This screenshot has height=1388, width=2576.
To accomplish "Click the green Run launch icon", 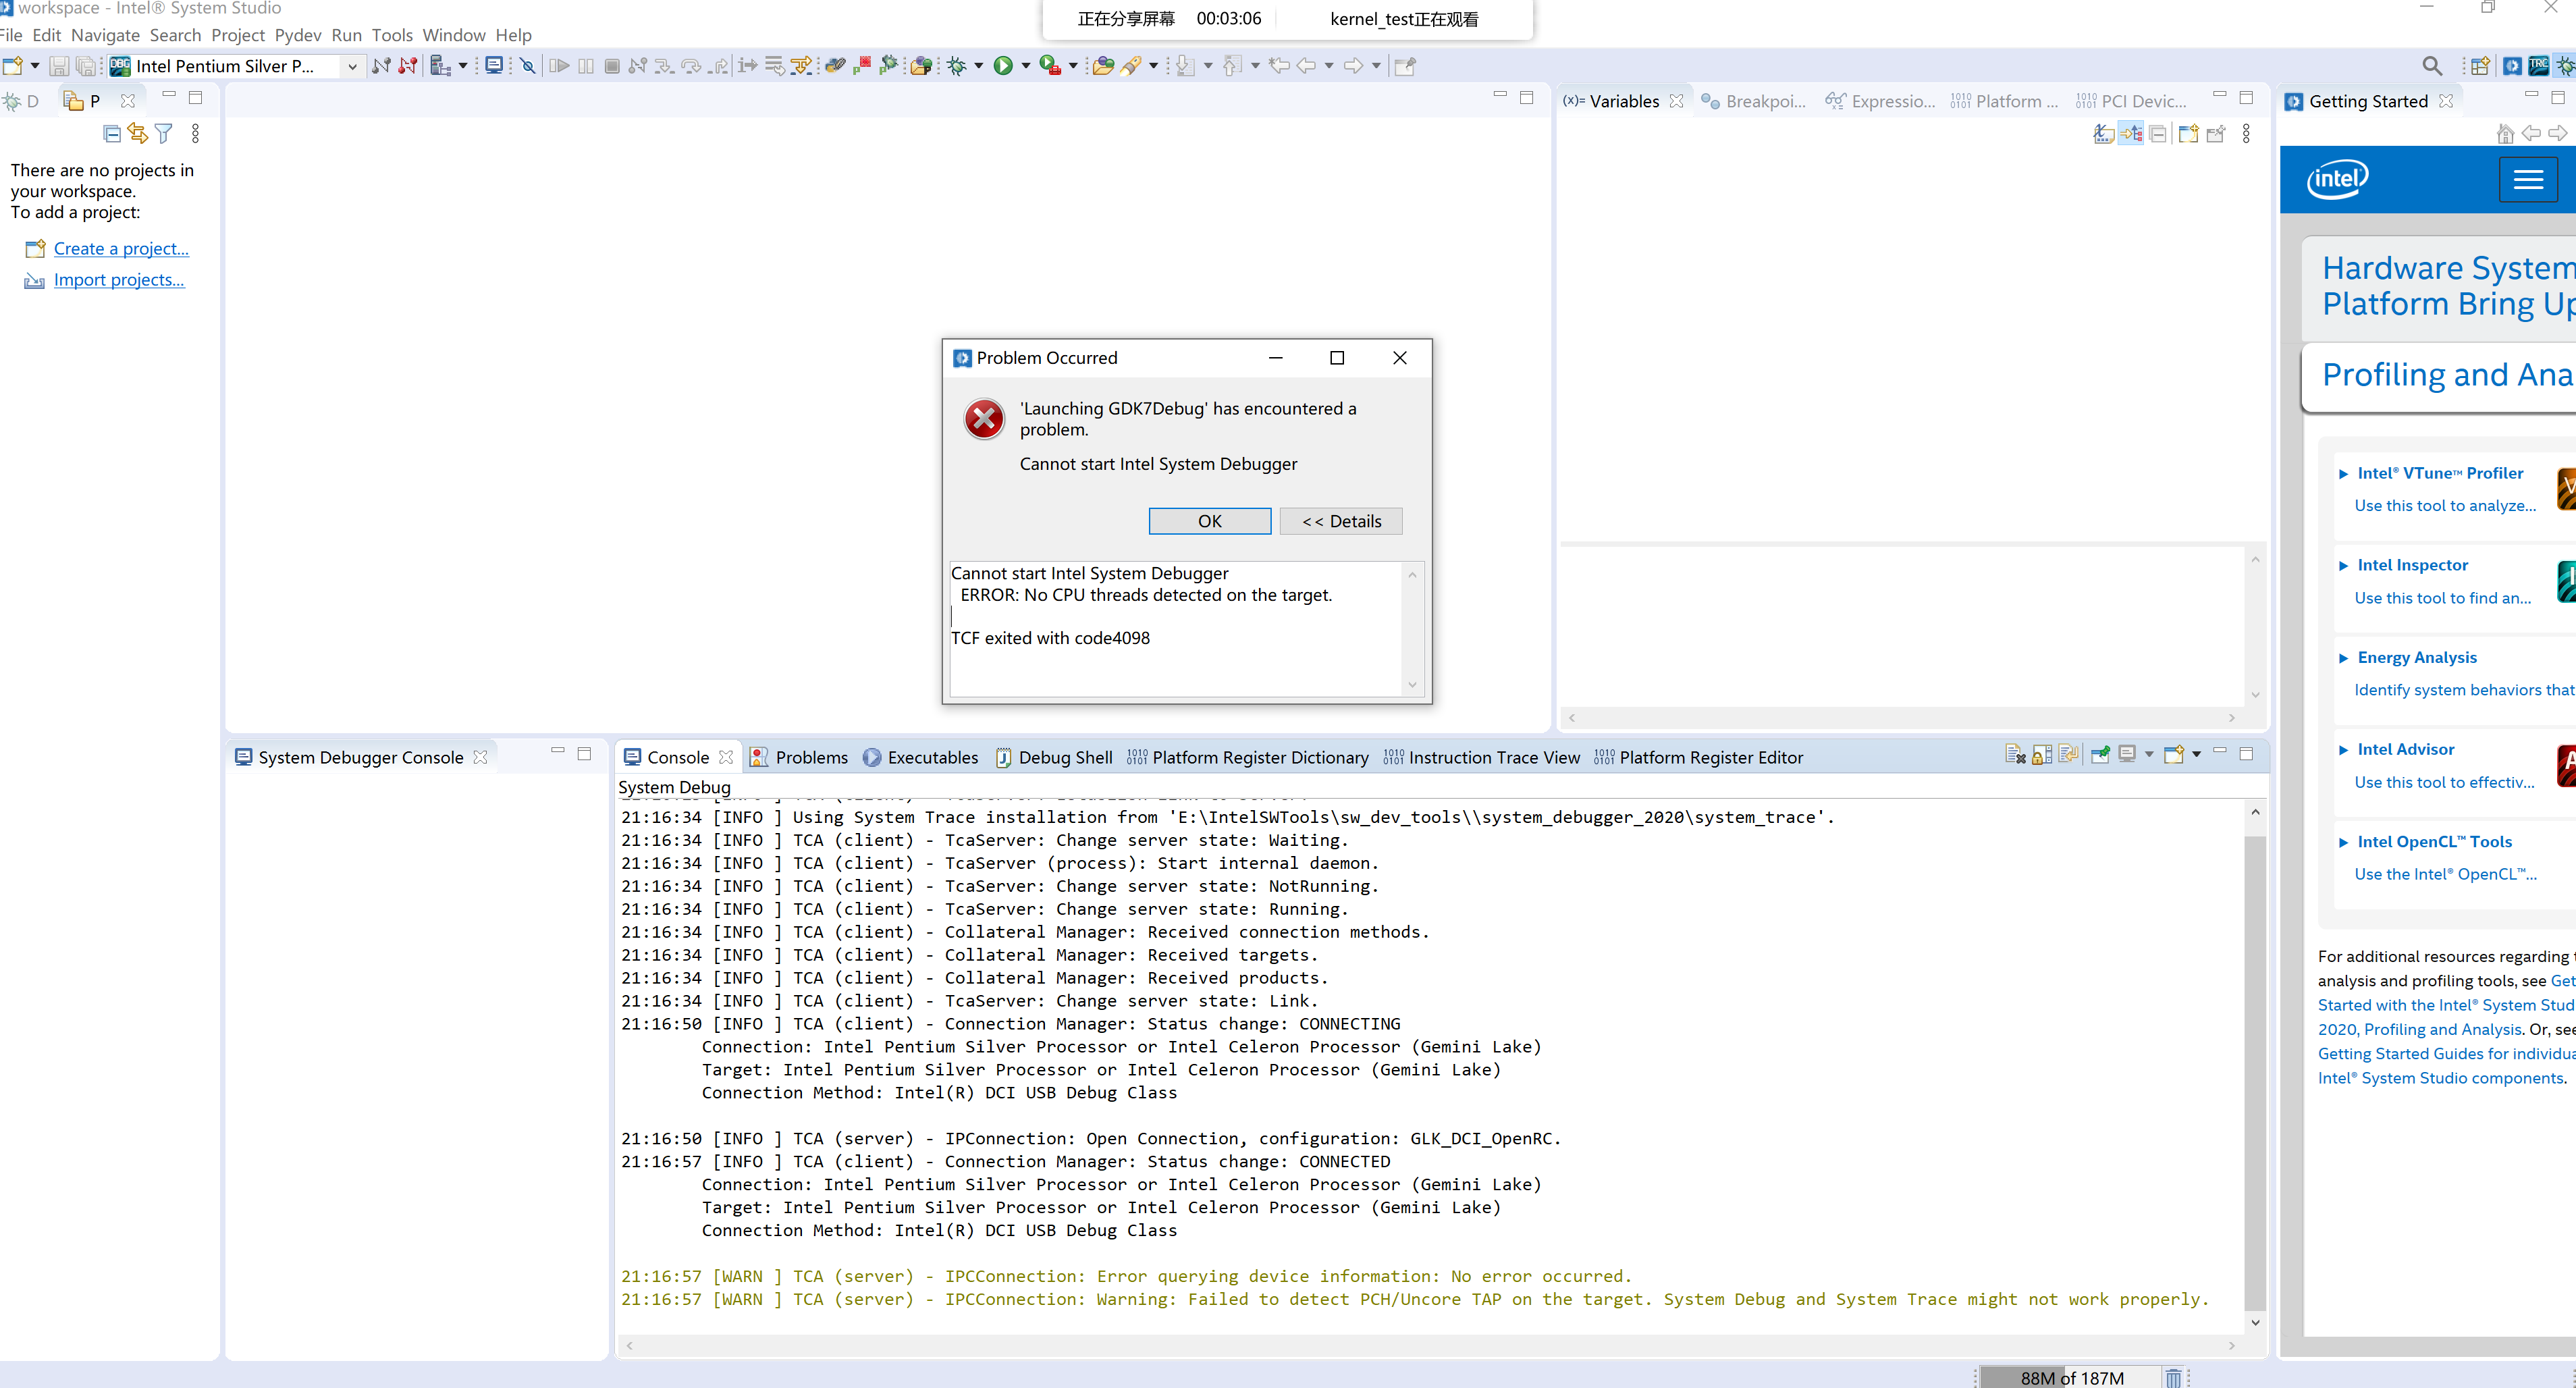I will [x=1003, y=66].
